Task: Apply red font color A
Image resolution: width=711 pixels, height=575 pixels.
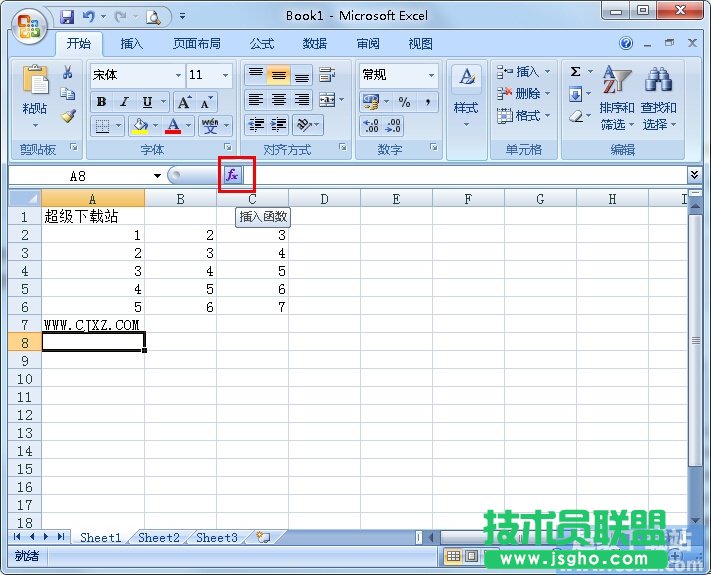Action: tap(173, 125)
